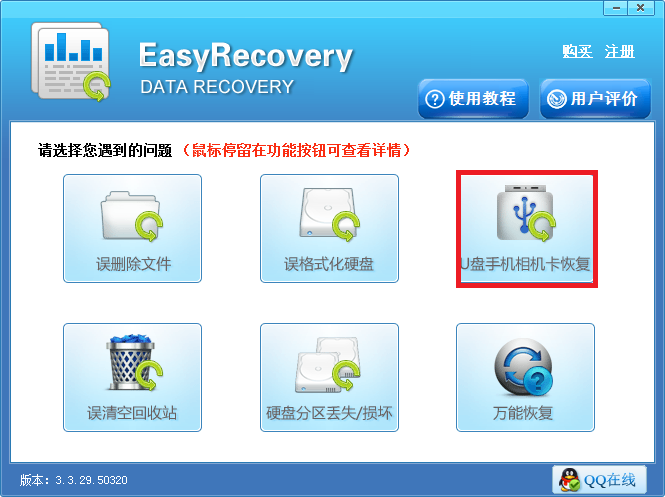This screenshot has height=497, width=665.
Task: Click the folder icon for 误删除文件
Action: (131, 216)
